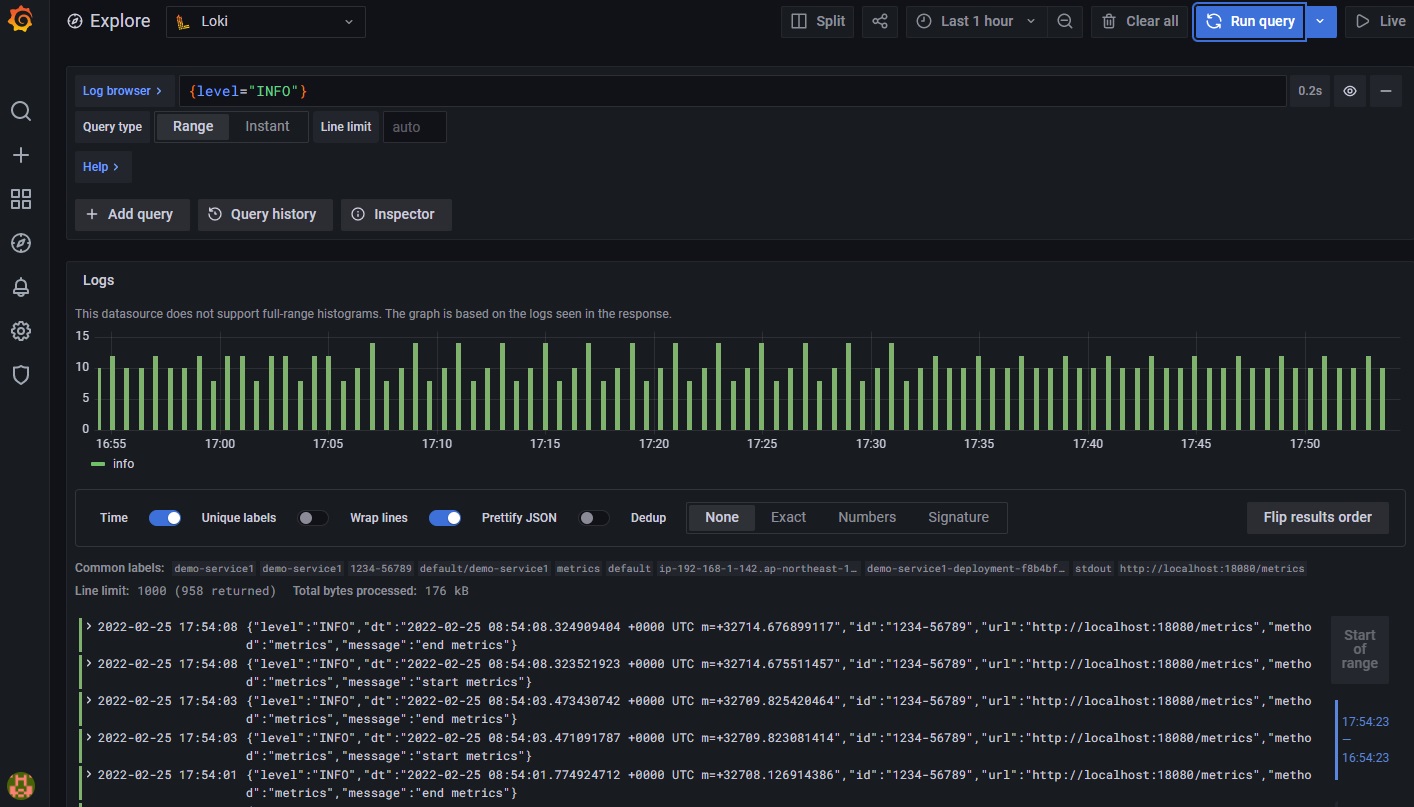
Task: Open the Server Admin shield icon
Action: tap(21, 375)
